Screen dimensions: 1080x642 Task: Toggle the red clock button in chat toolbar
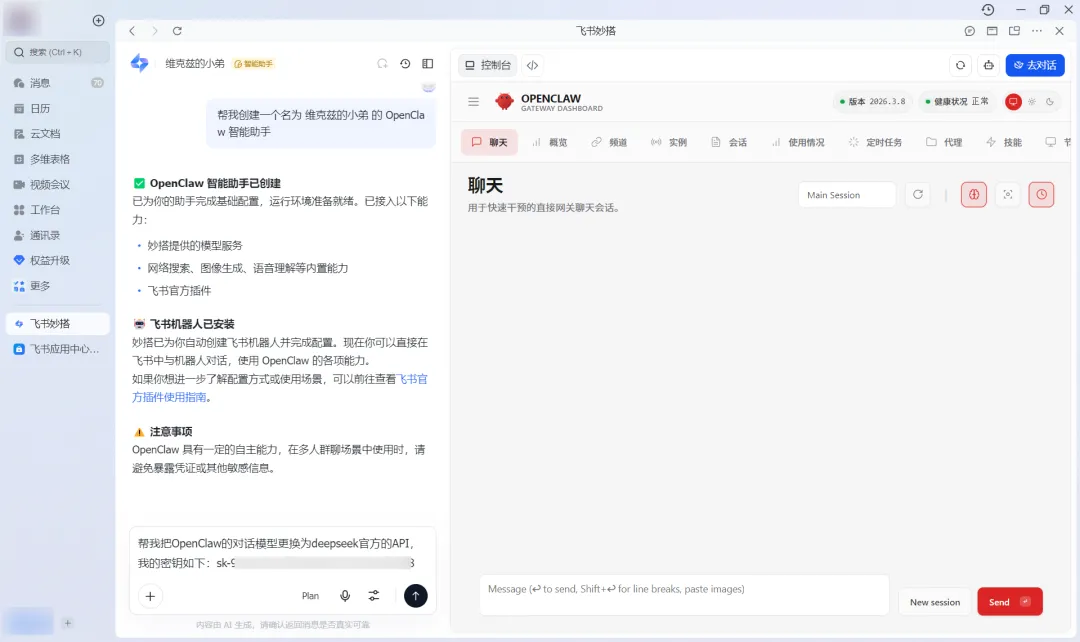click(1041, 195)
